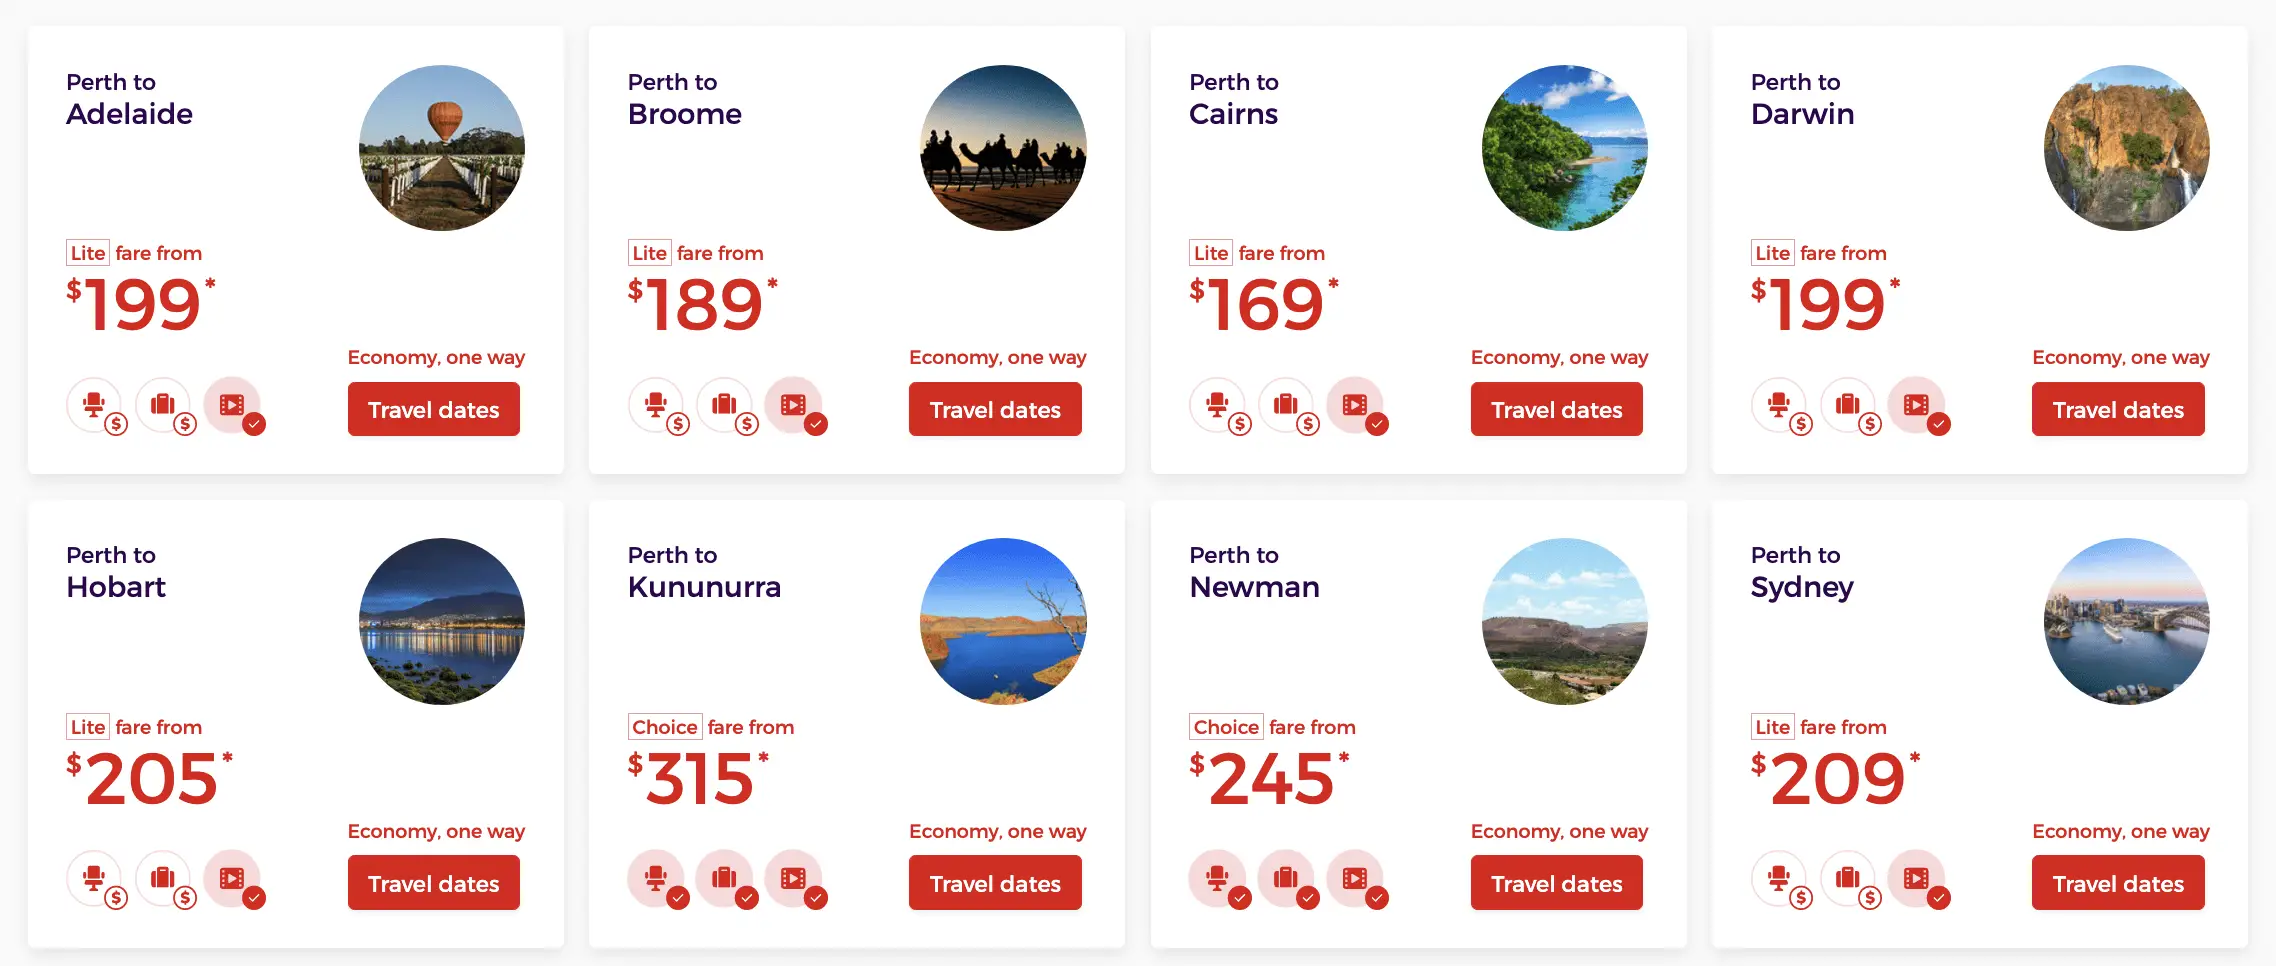Click the Broome camel sunset photo
This screenshot has width=2276, height=966.
[x=1003, y=148]
